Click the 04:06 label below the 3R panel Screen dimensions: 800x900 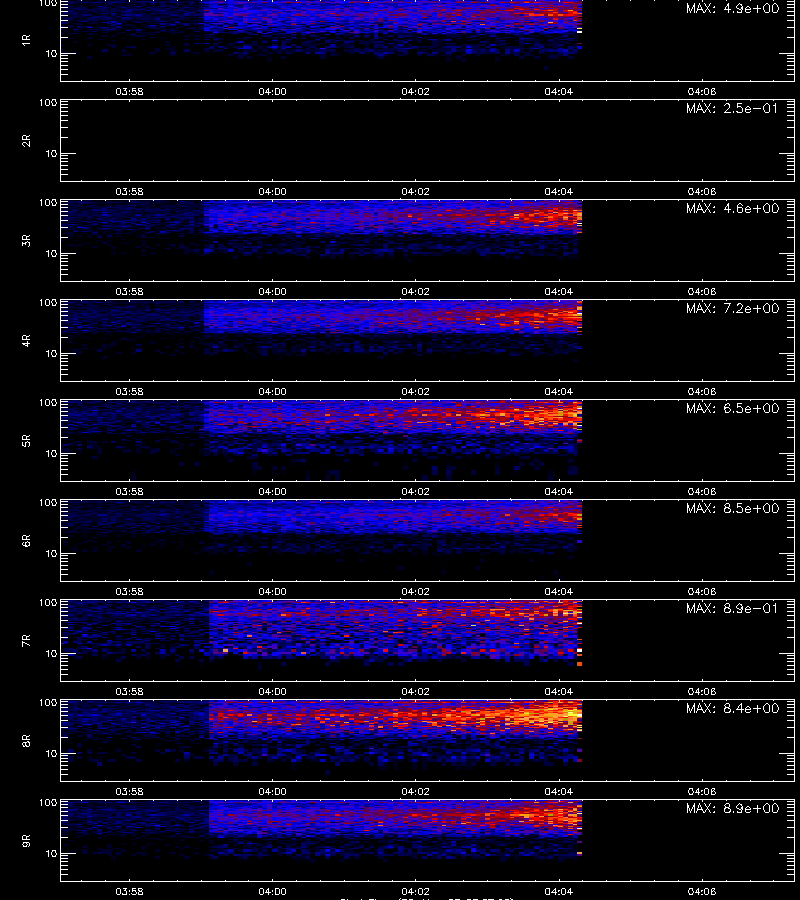pyautogui.click(x=701, y=292)
